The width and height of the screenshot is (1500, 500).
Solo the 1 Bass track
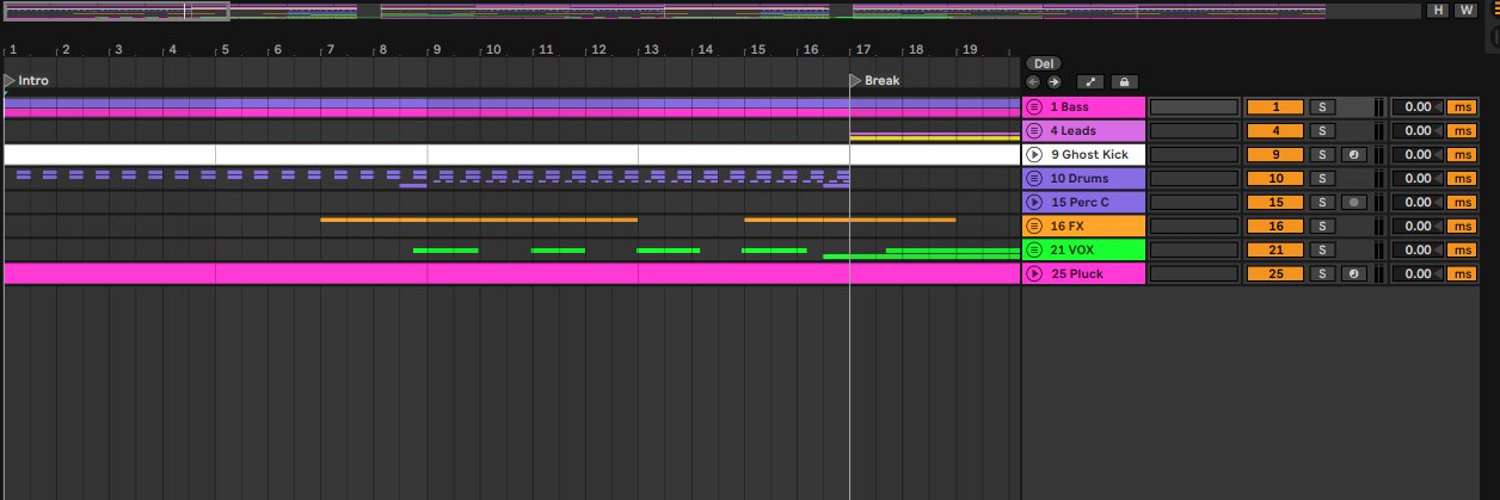tap(1322, 107)
